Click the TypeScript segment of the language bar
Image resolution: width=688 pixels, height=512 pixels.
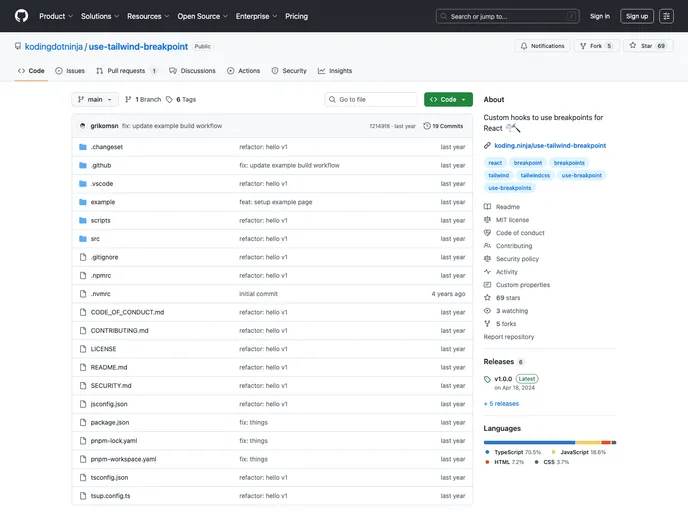click(x=529, y=442)
